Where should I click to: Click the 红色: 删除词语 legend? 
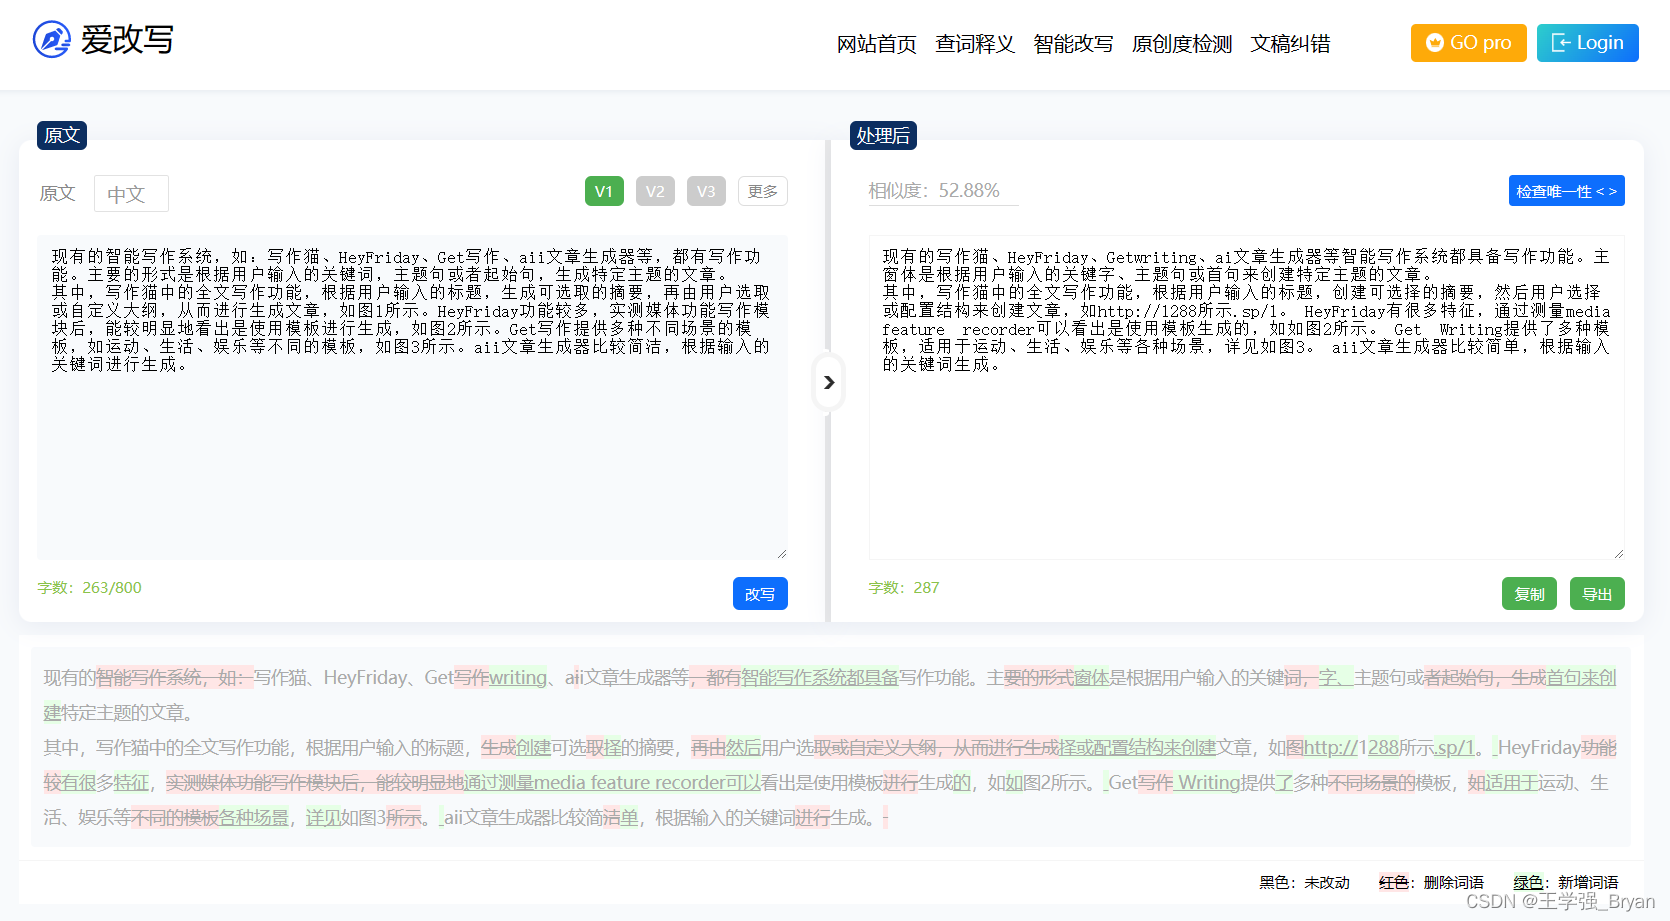tap(1431, 883)
